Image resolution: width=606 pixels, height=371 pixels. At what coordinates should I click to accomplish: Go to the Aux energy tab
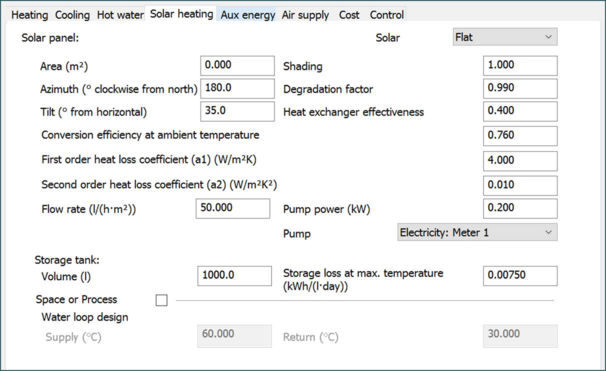pos(248,15)
